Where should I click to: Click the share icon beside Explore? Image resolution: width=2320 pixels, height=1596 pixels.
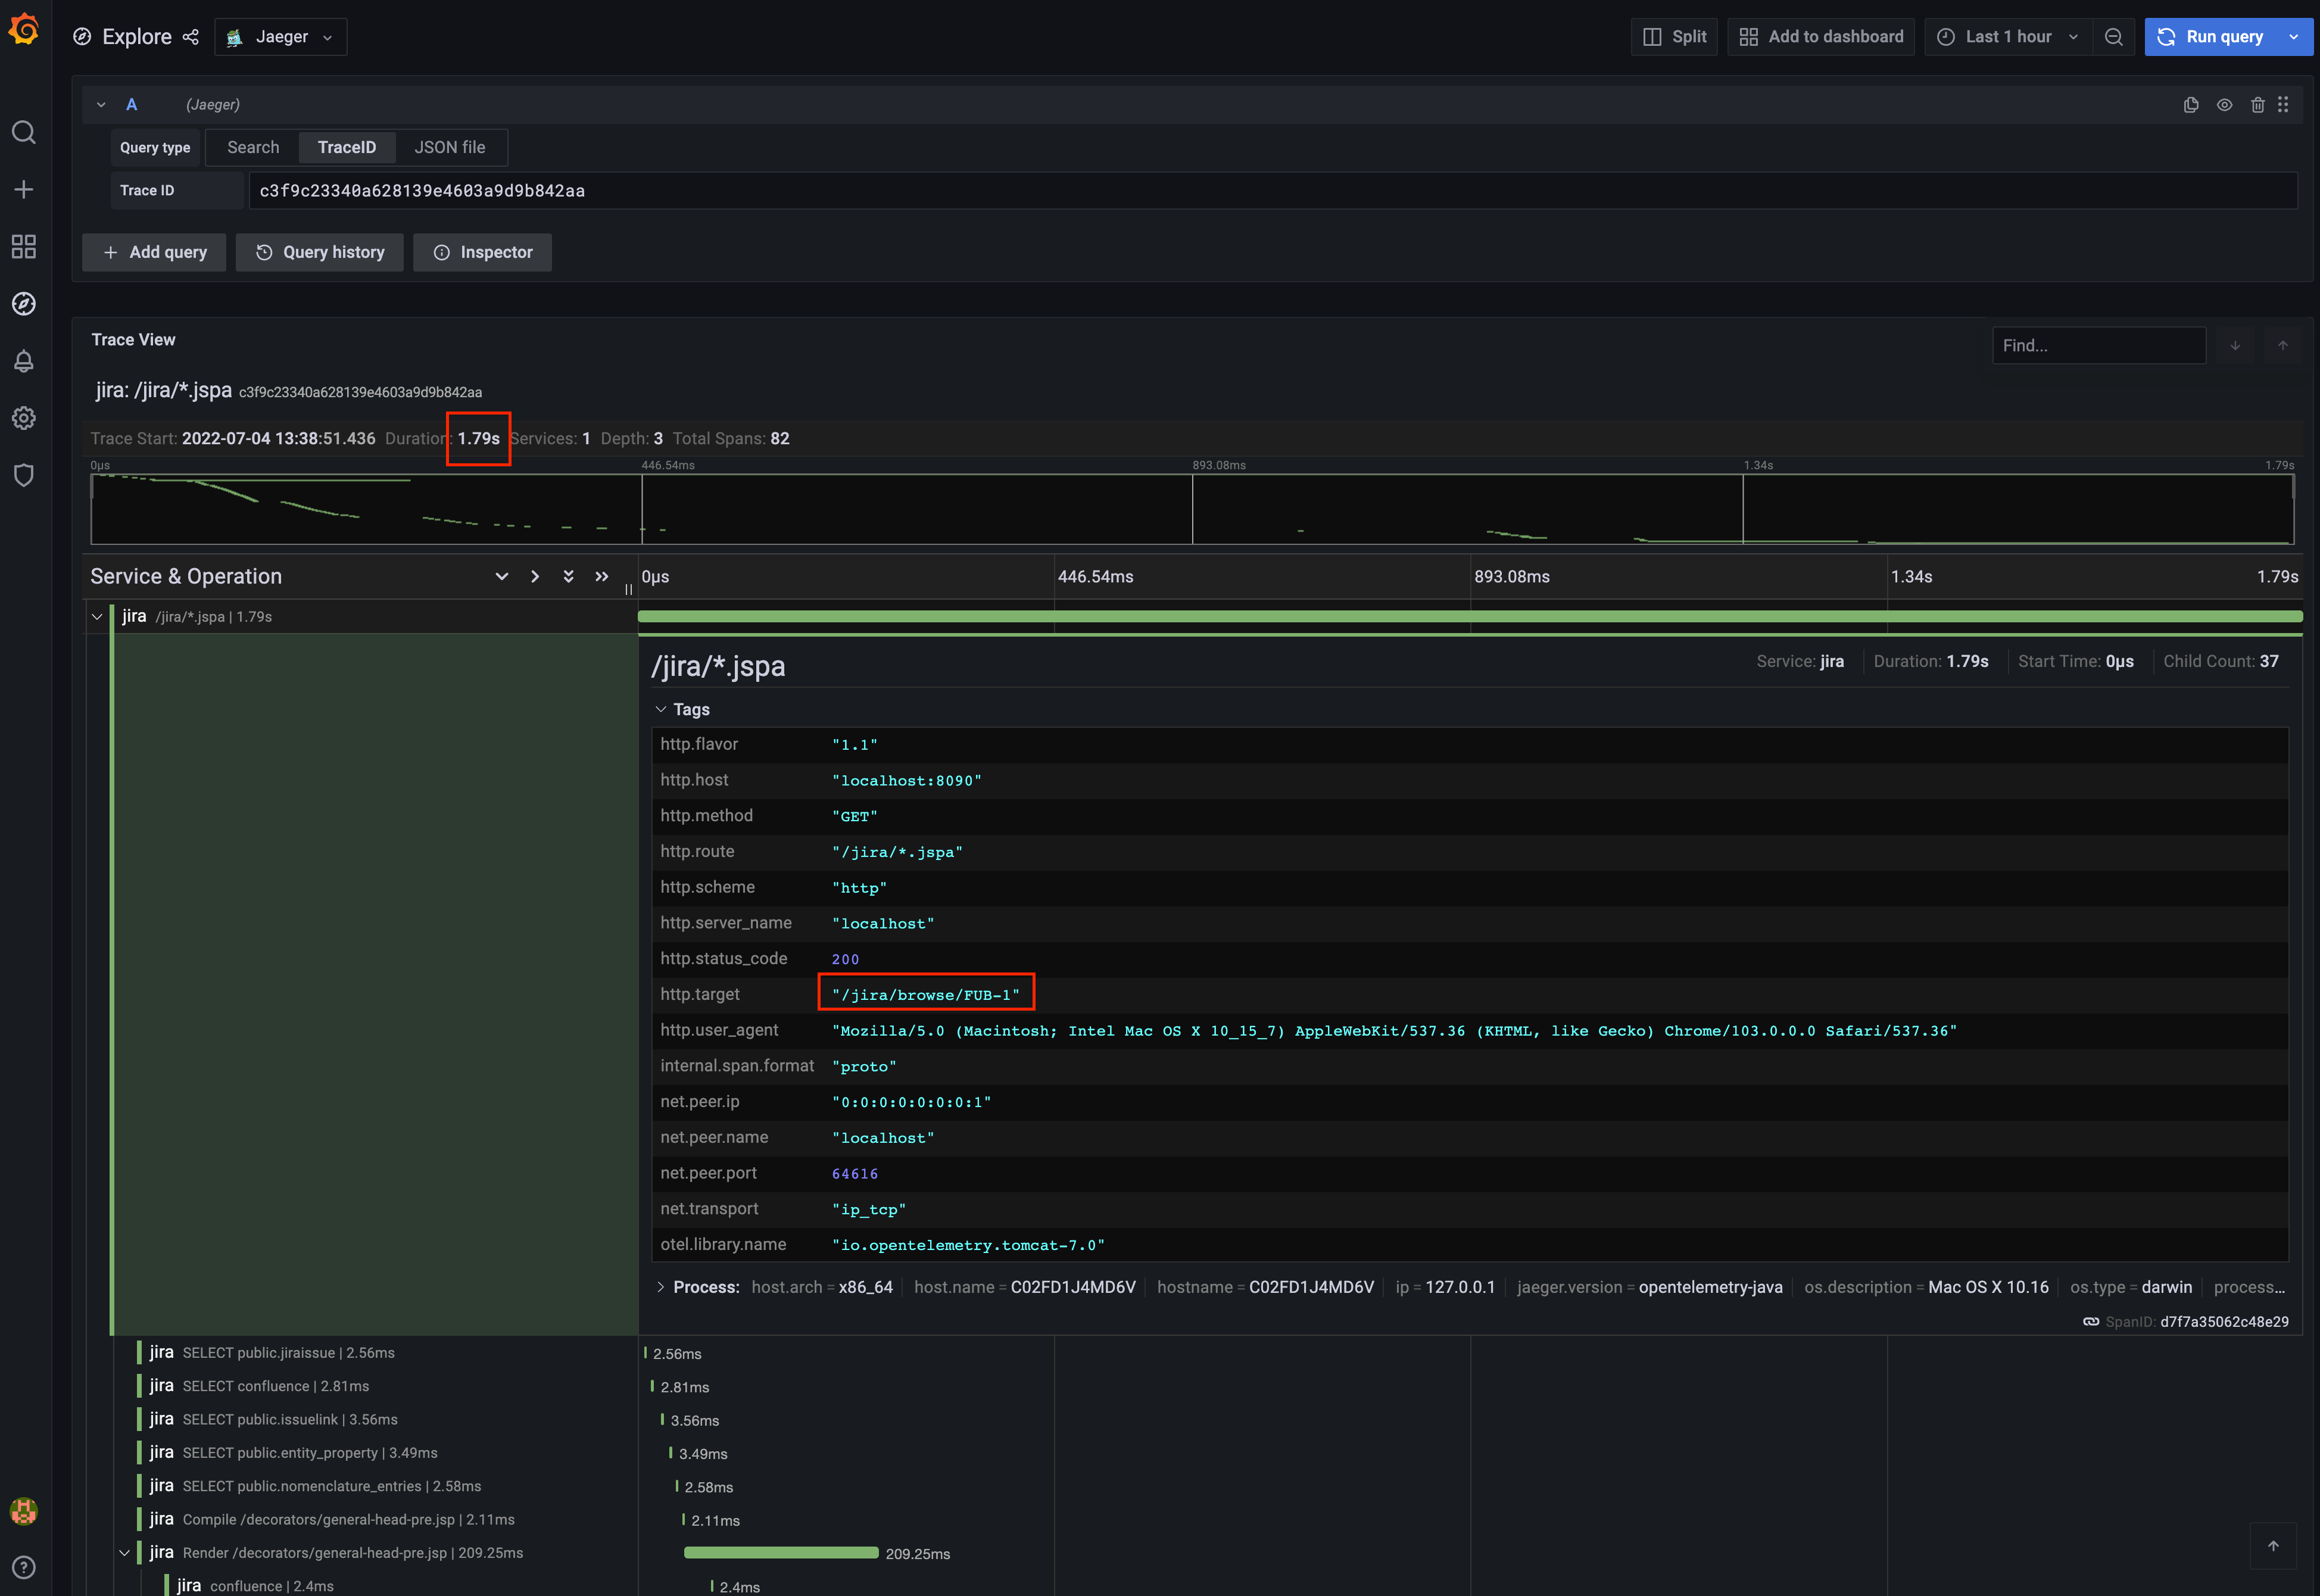191,37
